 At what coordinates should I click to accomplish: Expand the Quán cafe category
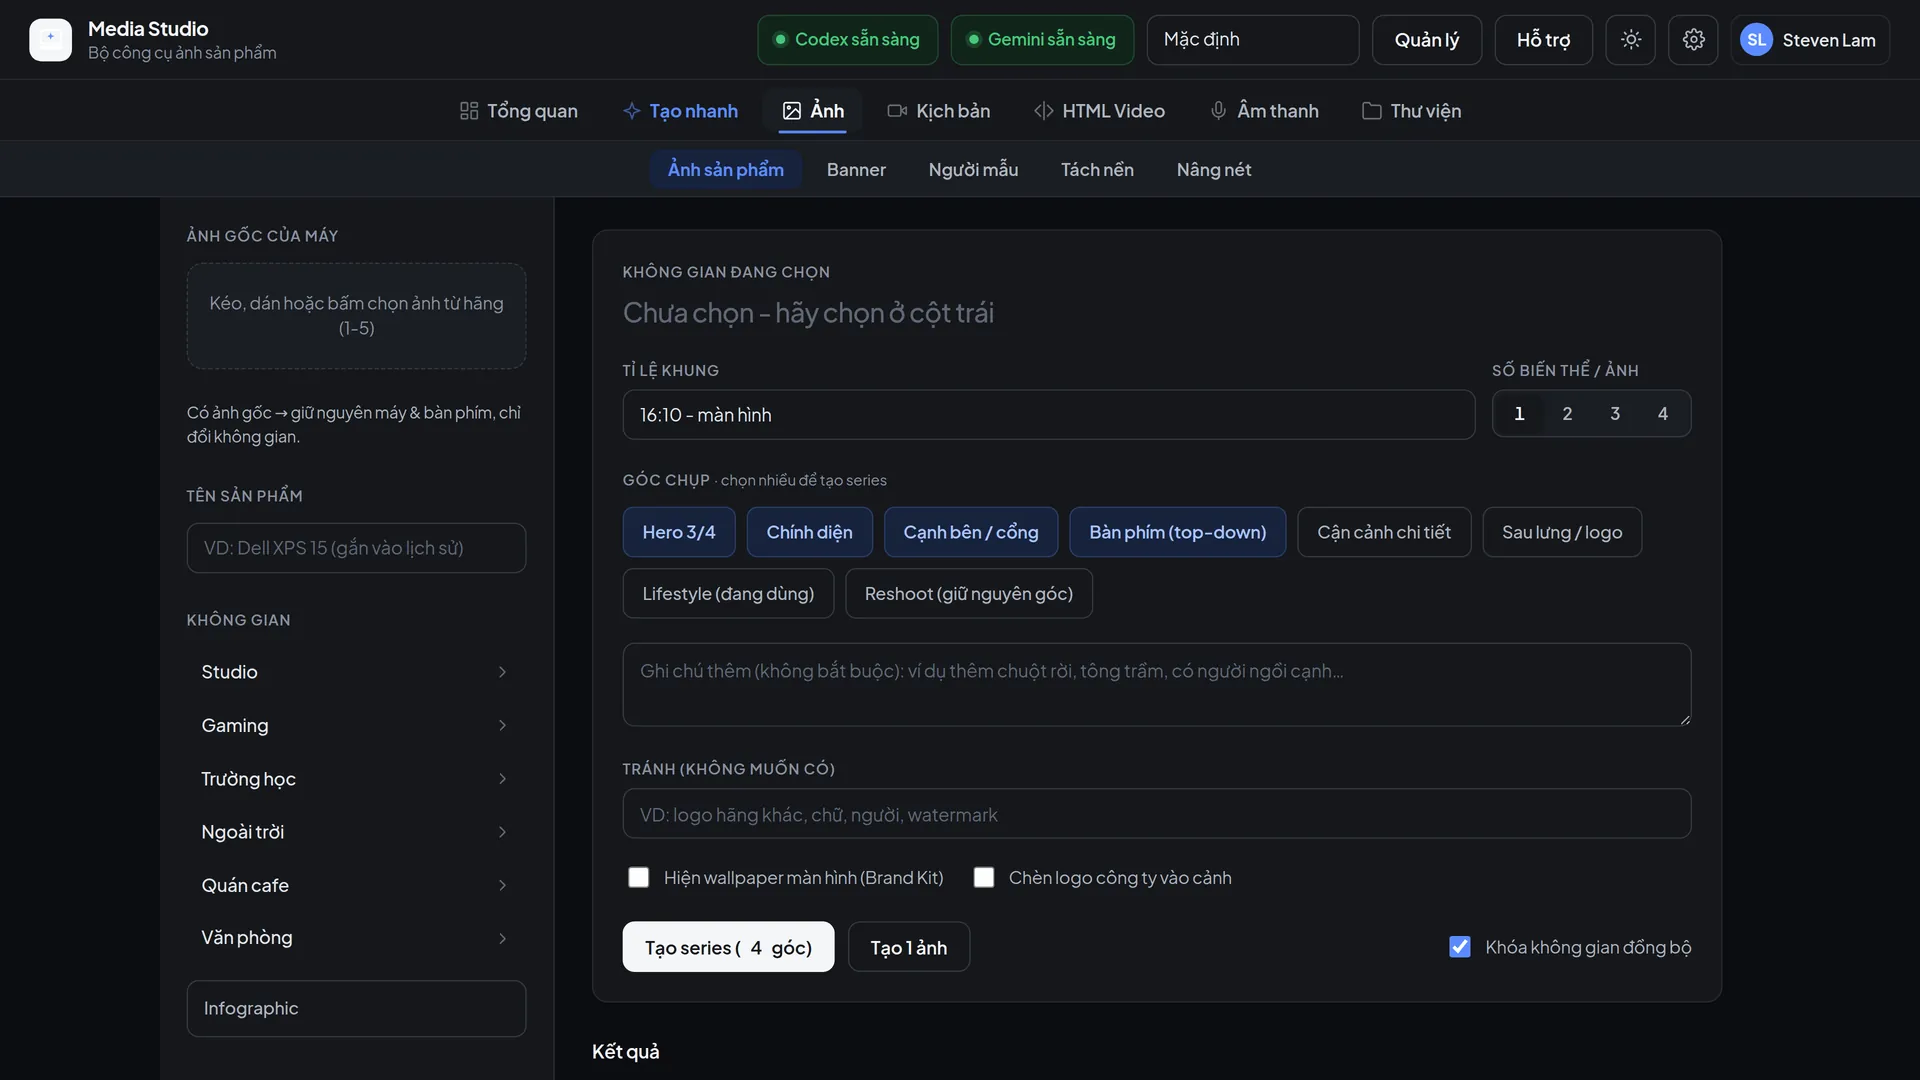pyautogui.click(x=356, y=885)
